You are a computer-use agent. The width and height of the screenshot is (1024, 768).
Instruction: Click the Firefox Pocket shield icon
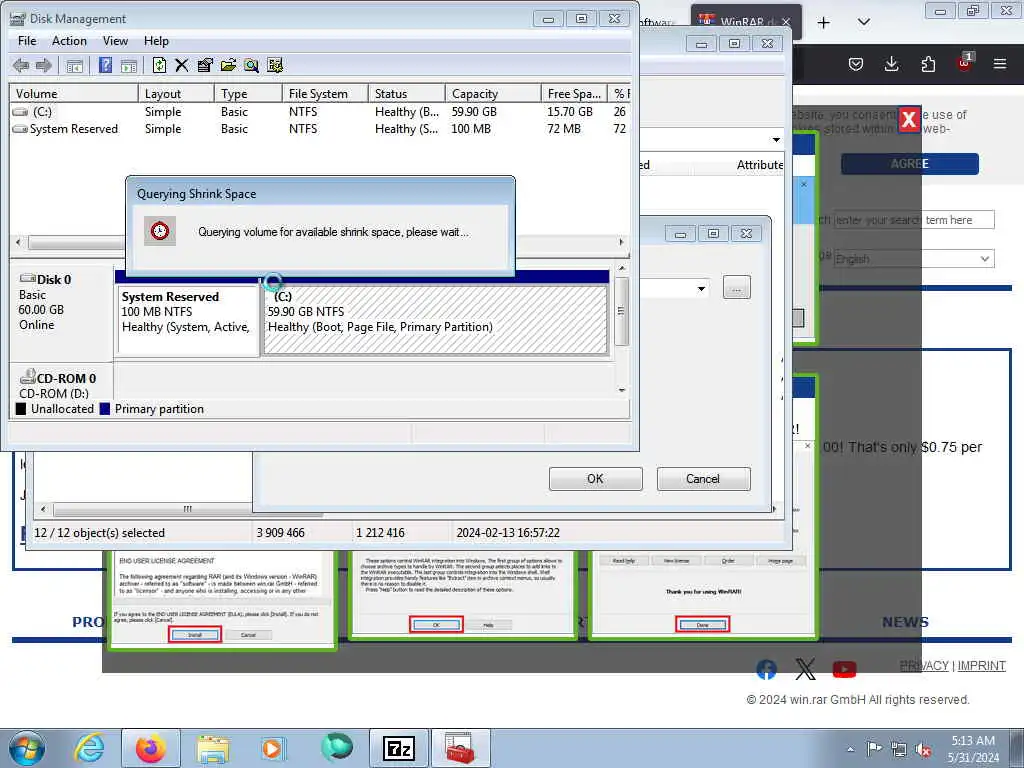856,64
